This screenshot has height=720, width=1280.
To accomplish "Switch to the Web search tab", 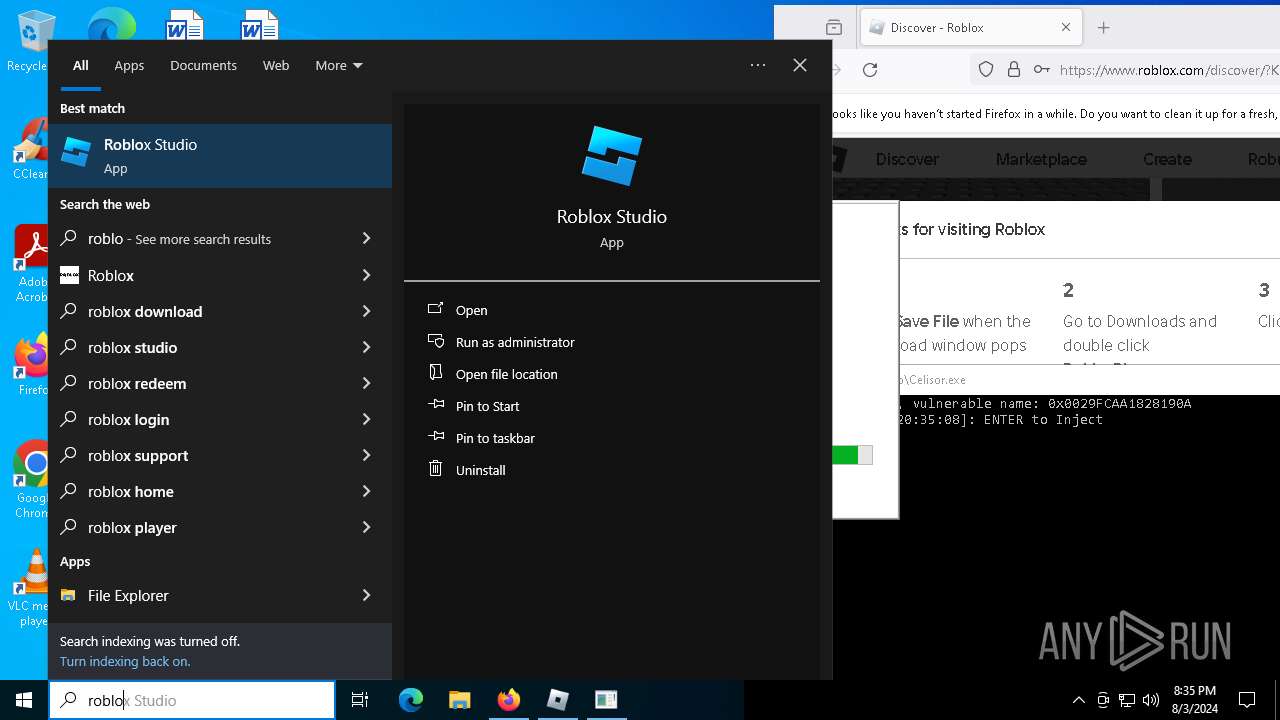I will (276, 65).
